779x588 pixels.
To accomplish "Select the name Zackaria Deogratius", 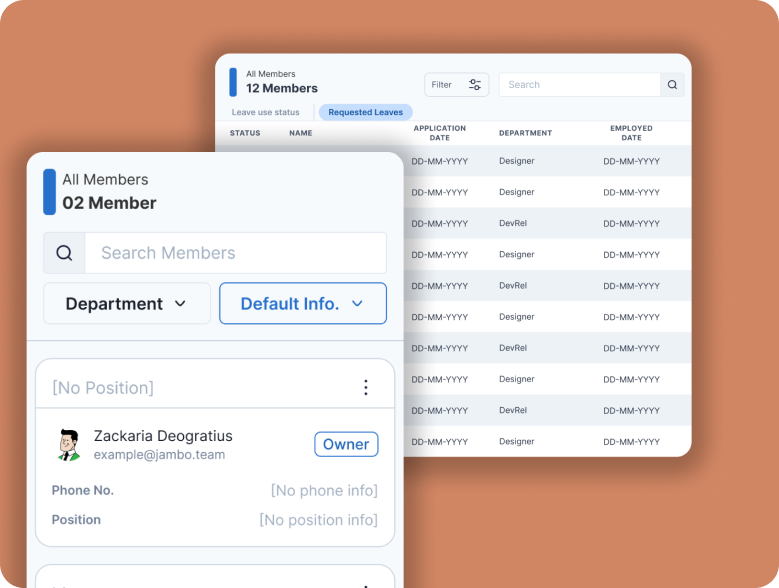I will 163,436.
